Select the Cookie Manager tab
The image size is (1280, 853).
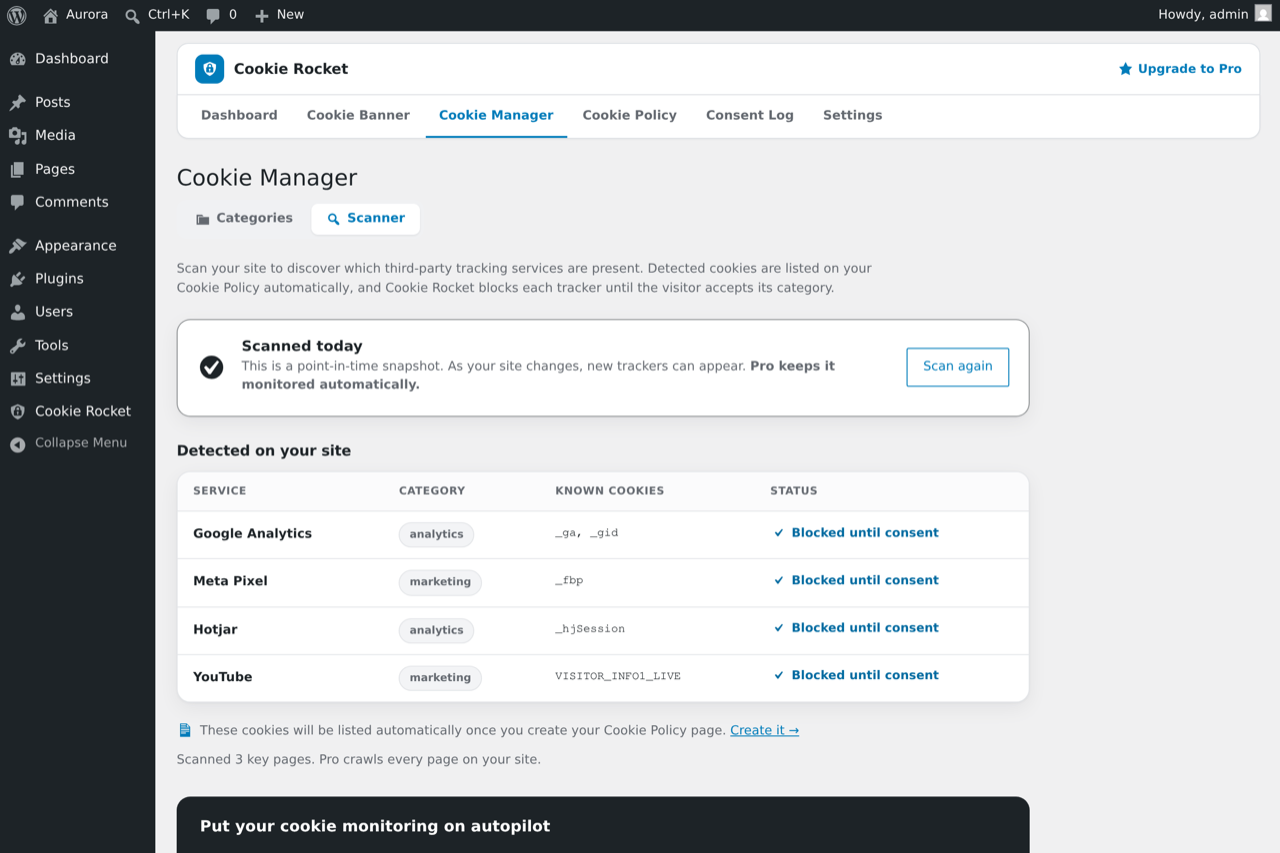496,115
